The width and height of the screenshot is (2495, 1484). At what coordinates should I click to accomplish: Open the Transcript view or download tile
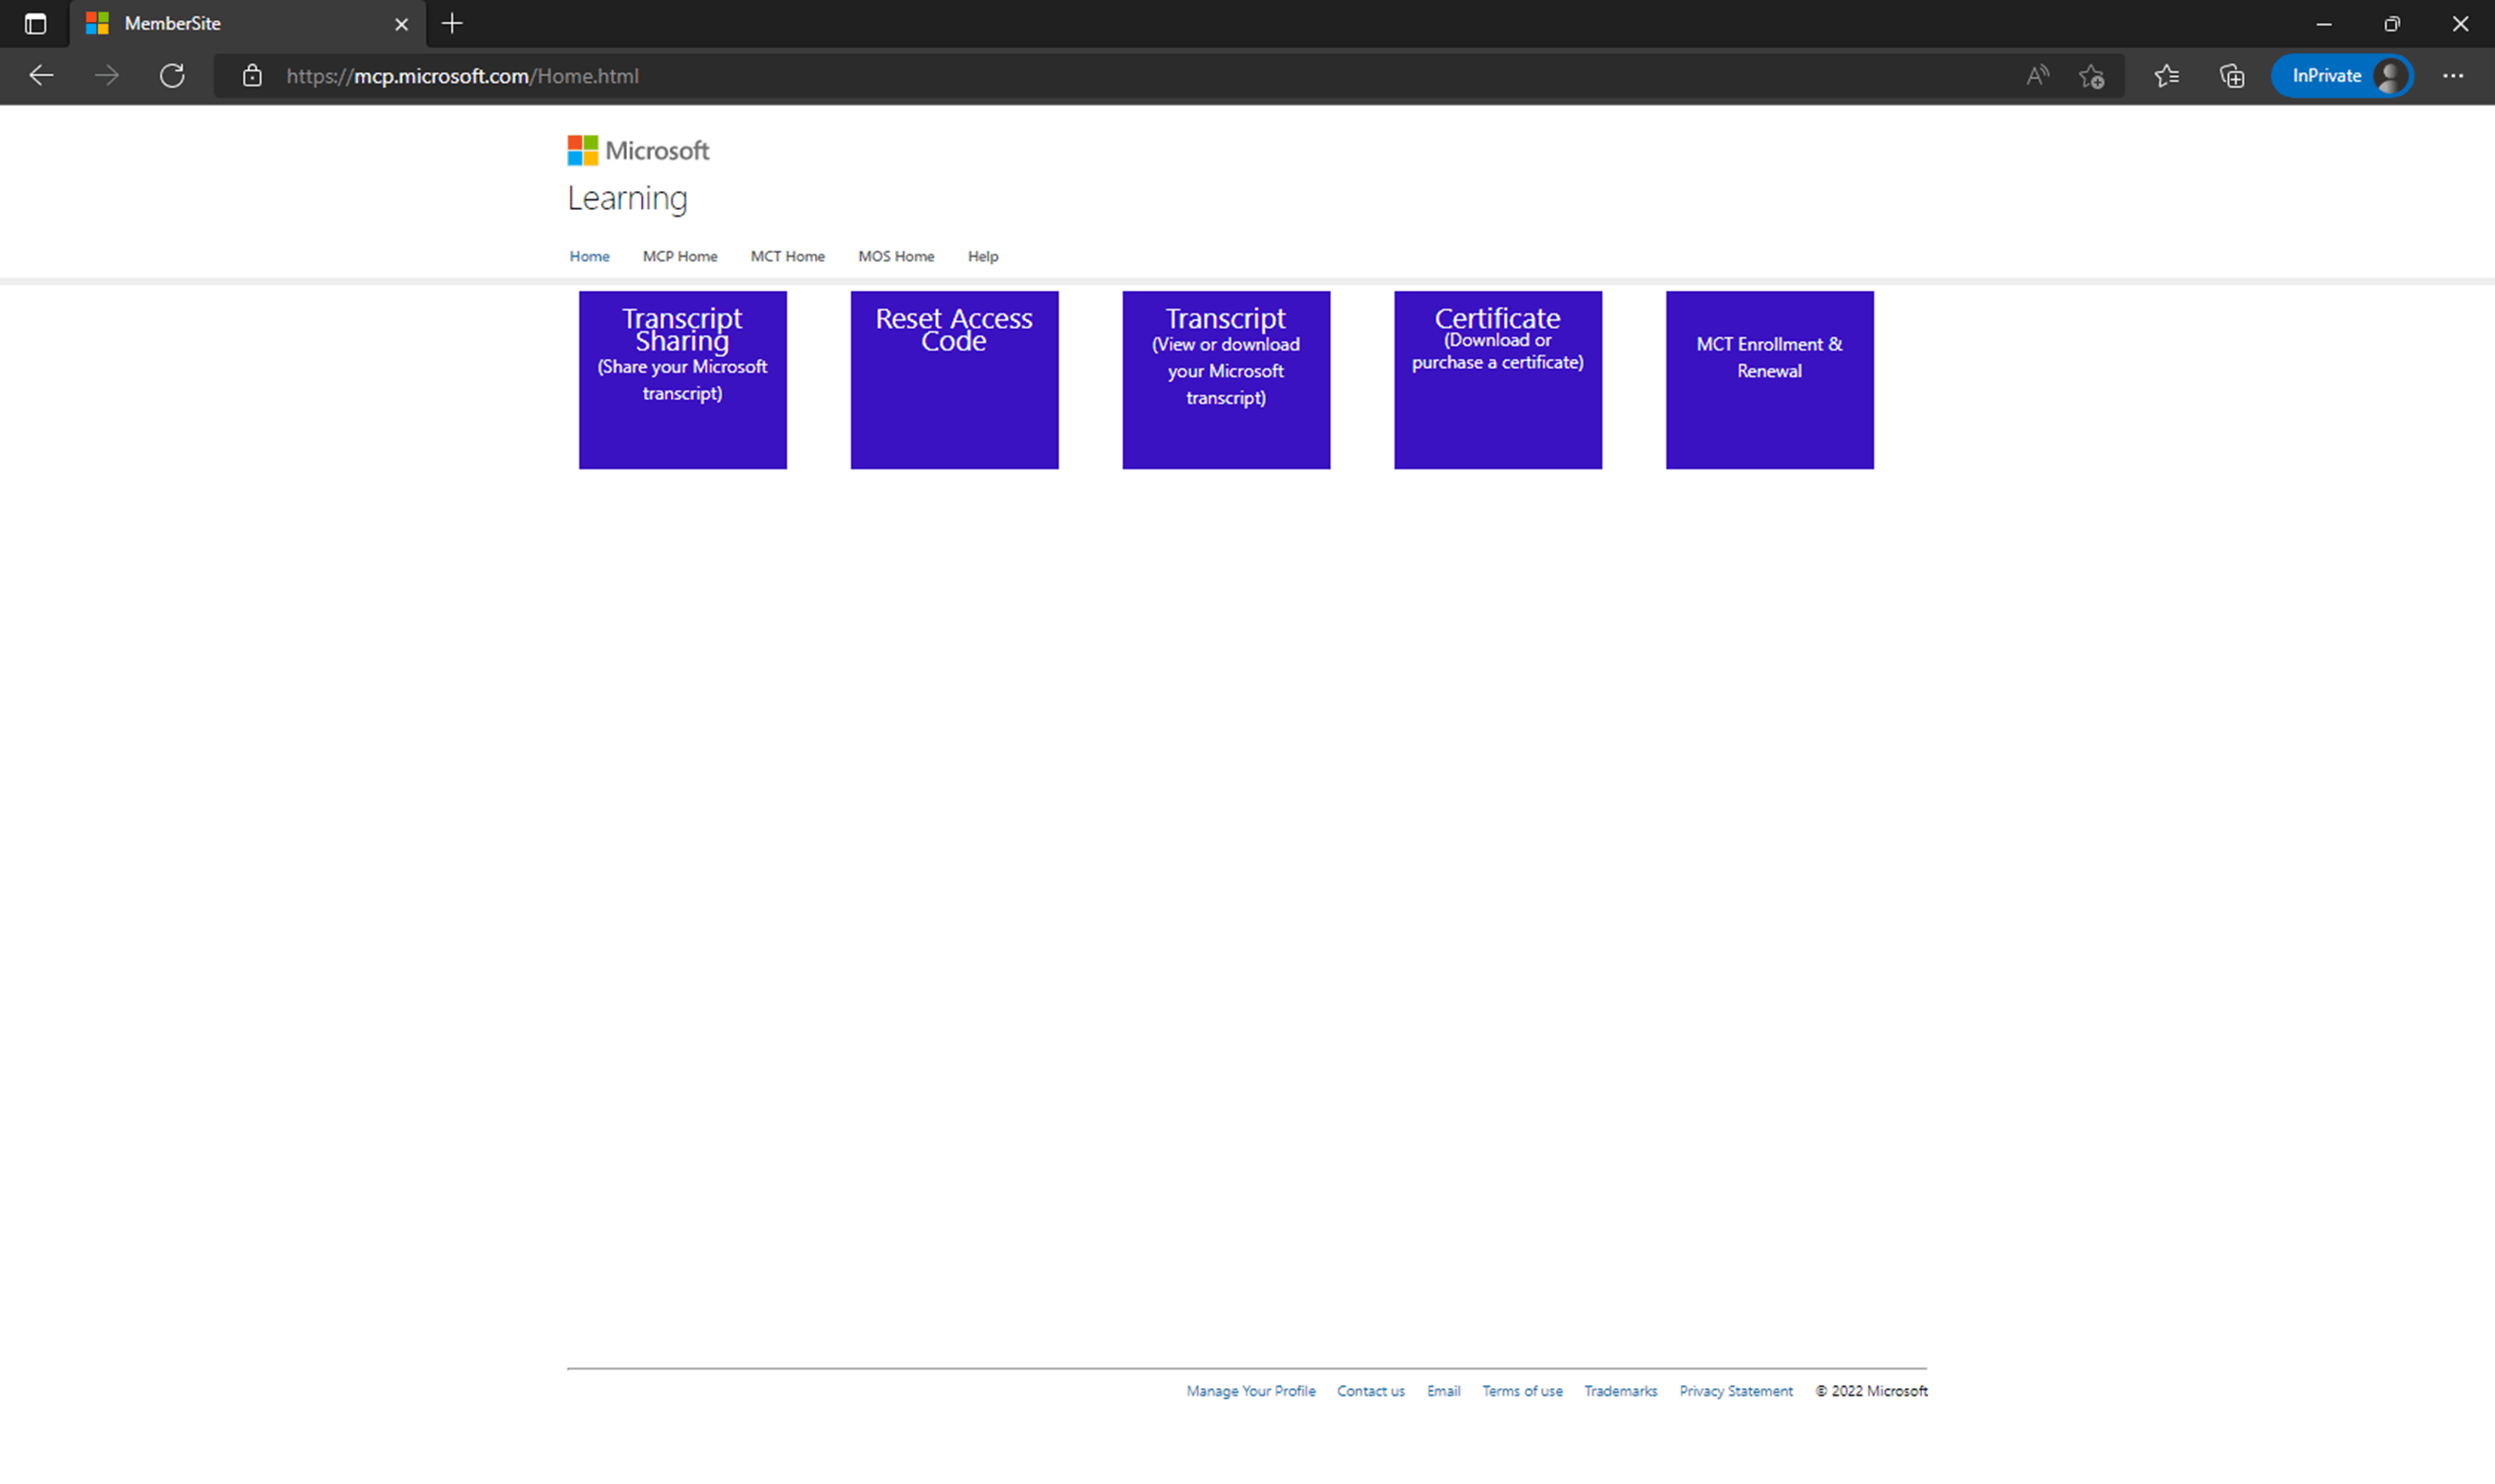point(1226,380)
